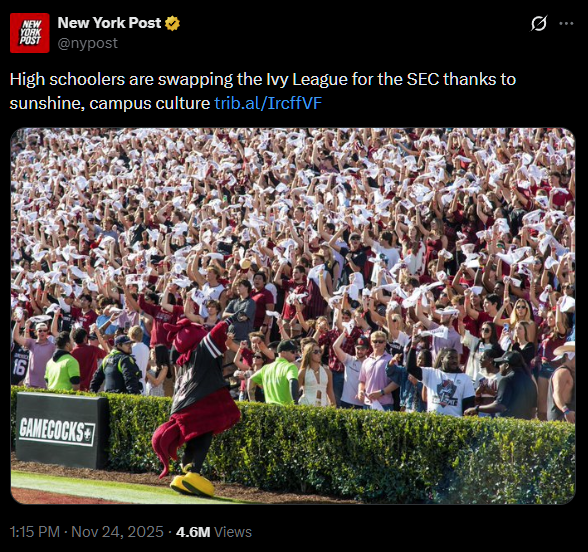Viewport: 588px width, 552px height.
Task: Open the stadium crowd photo
Action: (x=293, y=316)
